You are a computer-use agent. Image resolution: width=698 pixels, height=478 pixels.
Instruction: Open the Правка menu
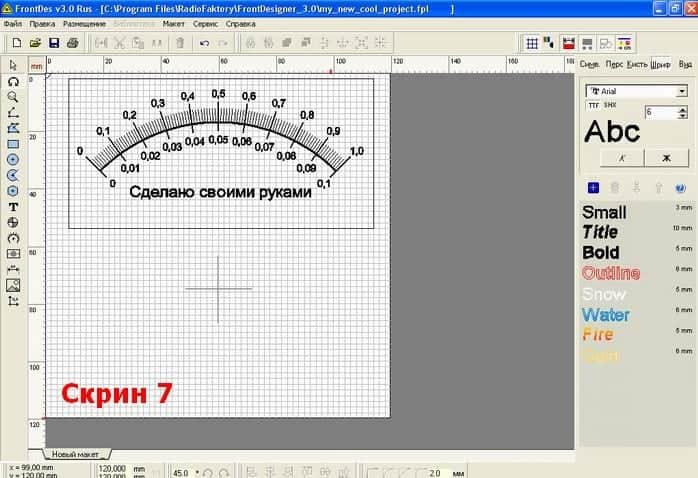point(42,24)
